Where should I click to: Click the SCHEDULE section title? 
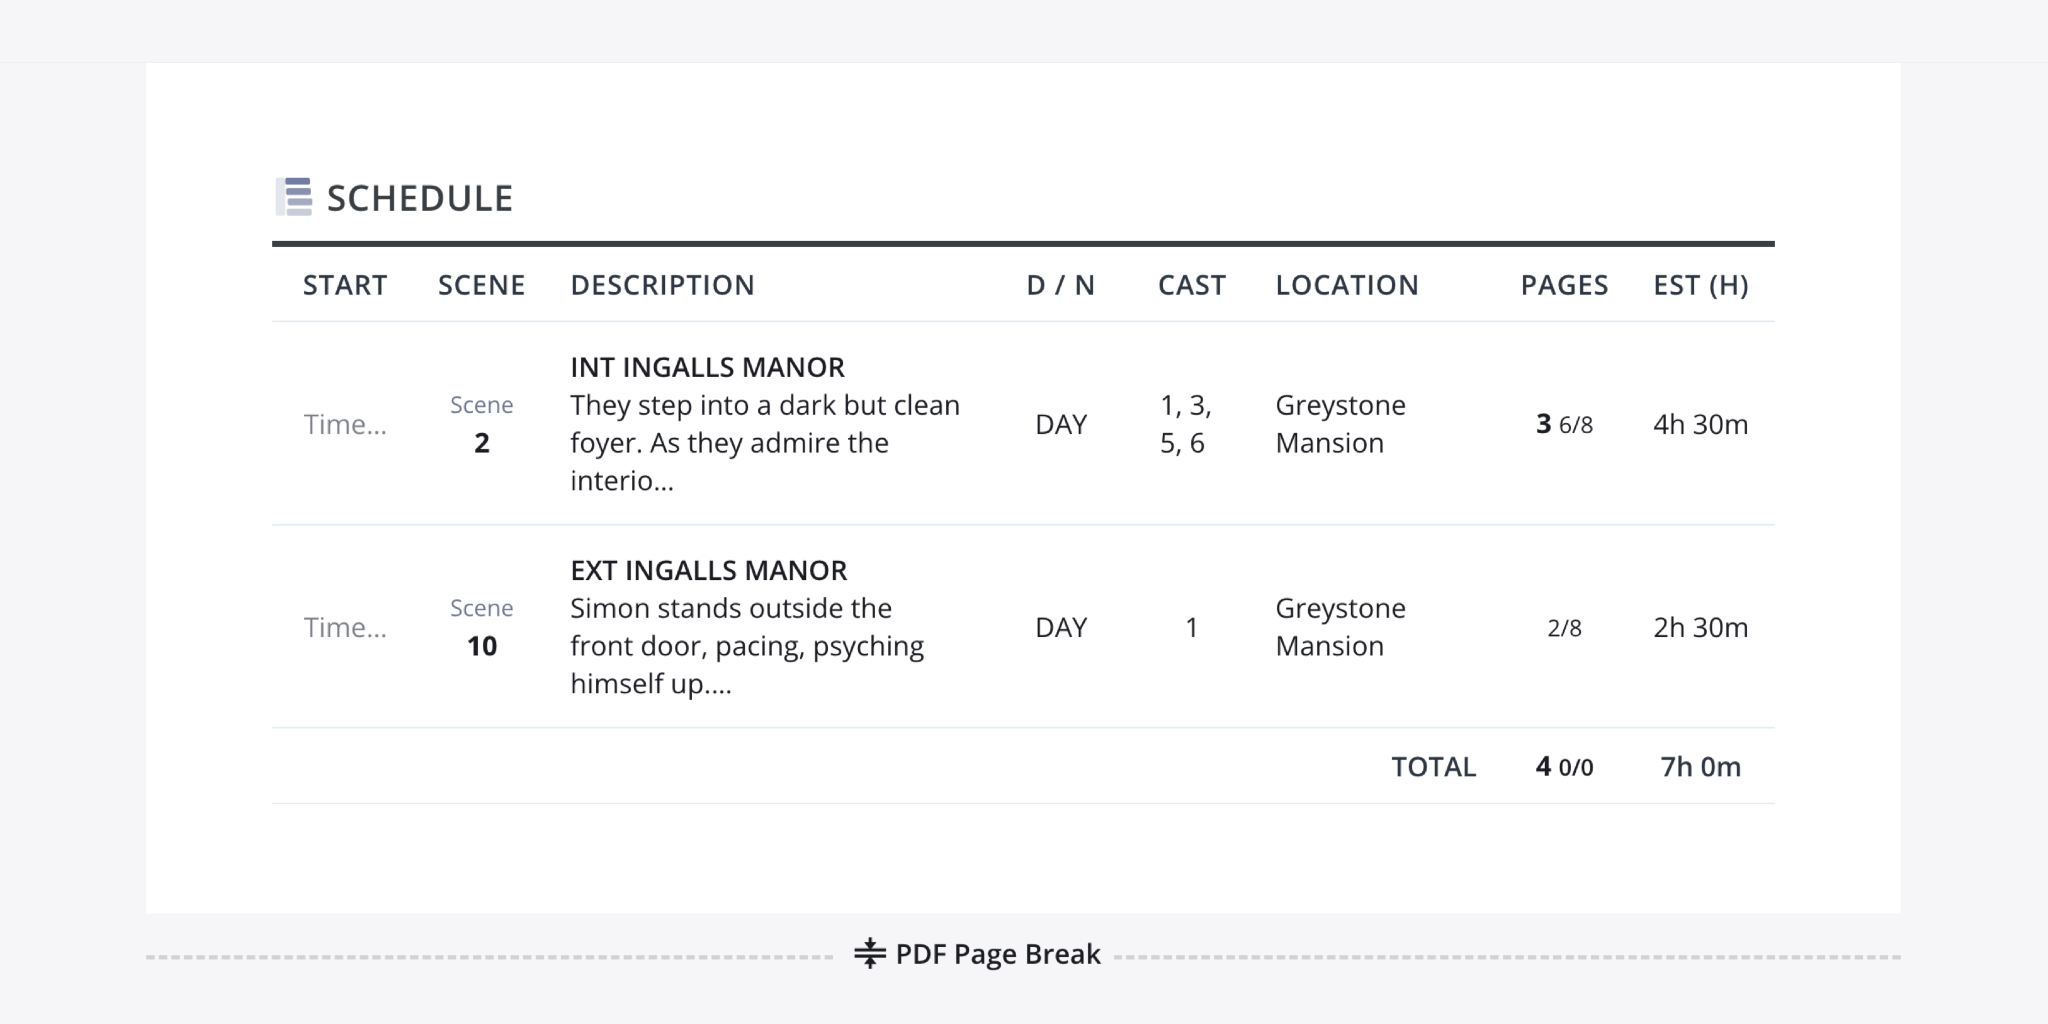(x=419, y=198)
